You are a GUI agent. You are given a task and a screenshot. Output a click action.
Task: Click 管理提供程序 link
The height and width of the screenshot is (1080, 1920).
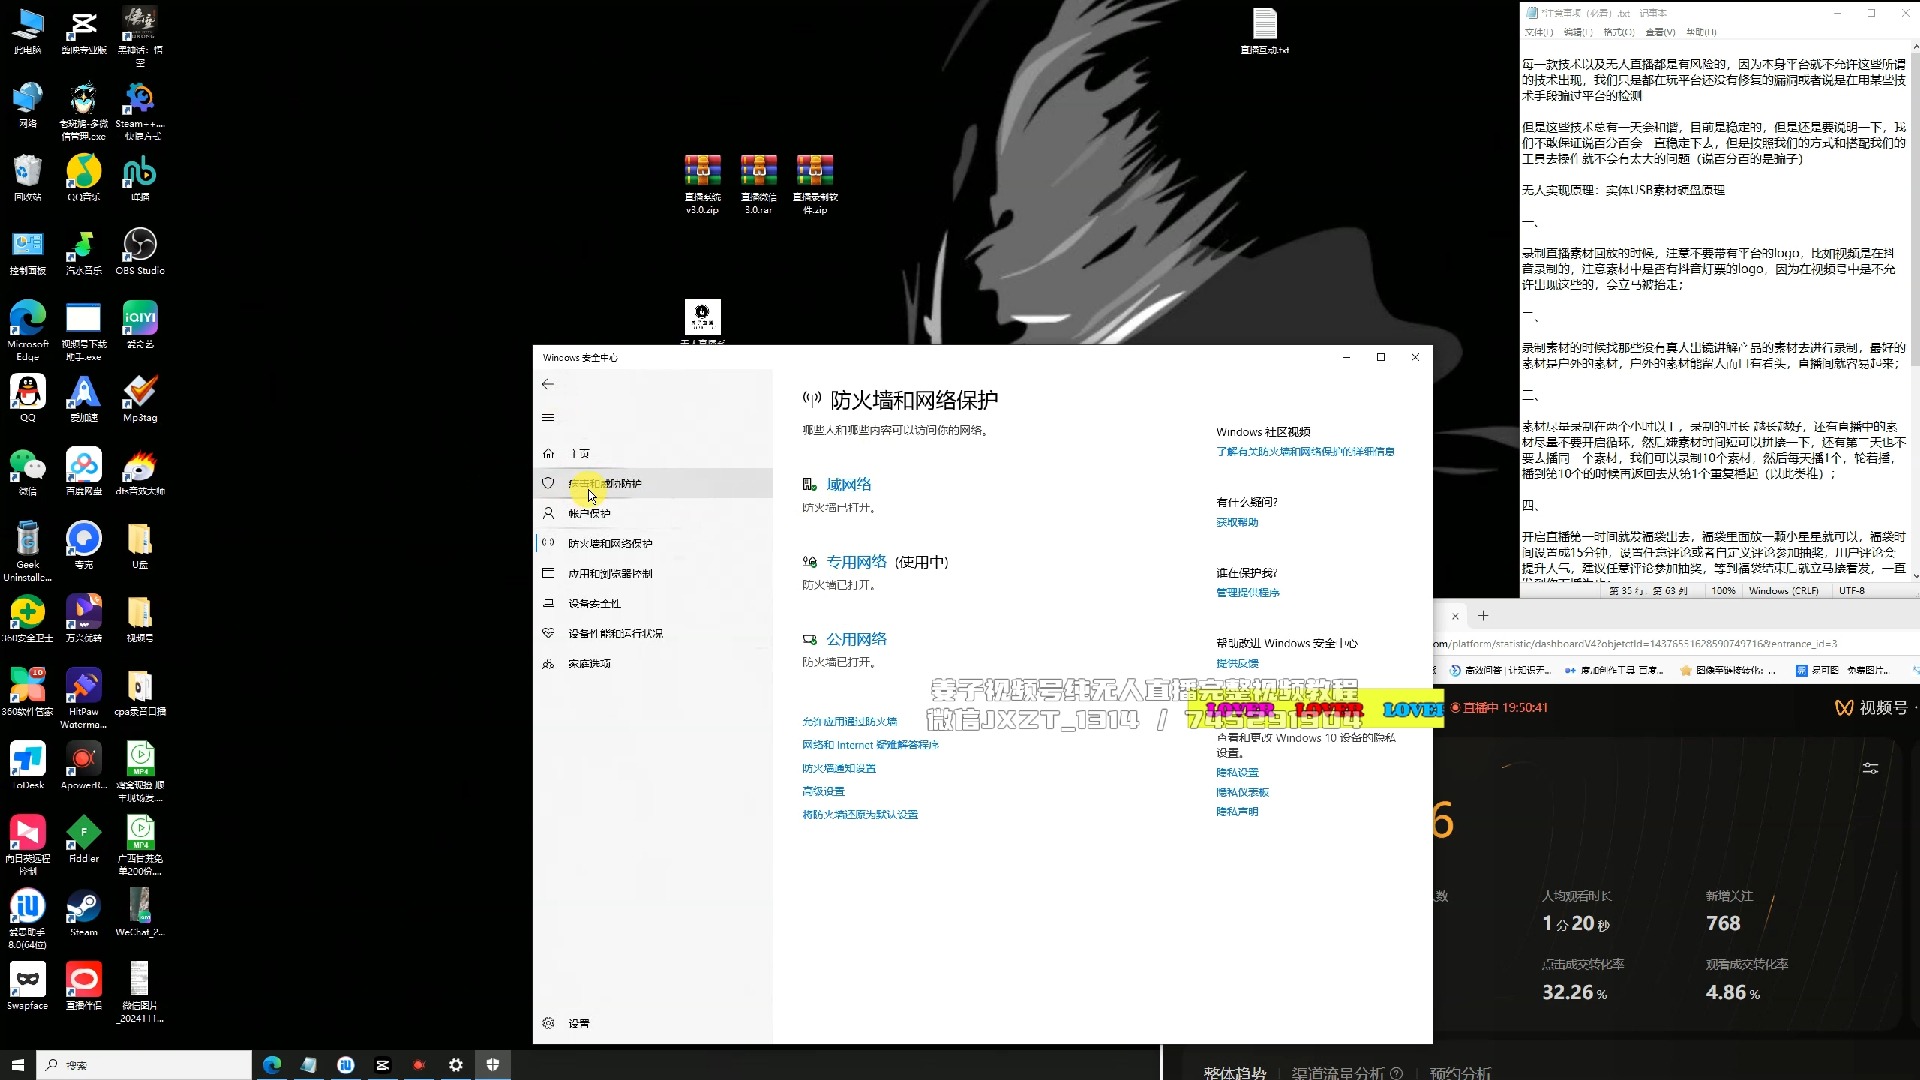click(x=1247, y=592)
